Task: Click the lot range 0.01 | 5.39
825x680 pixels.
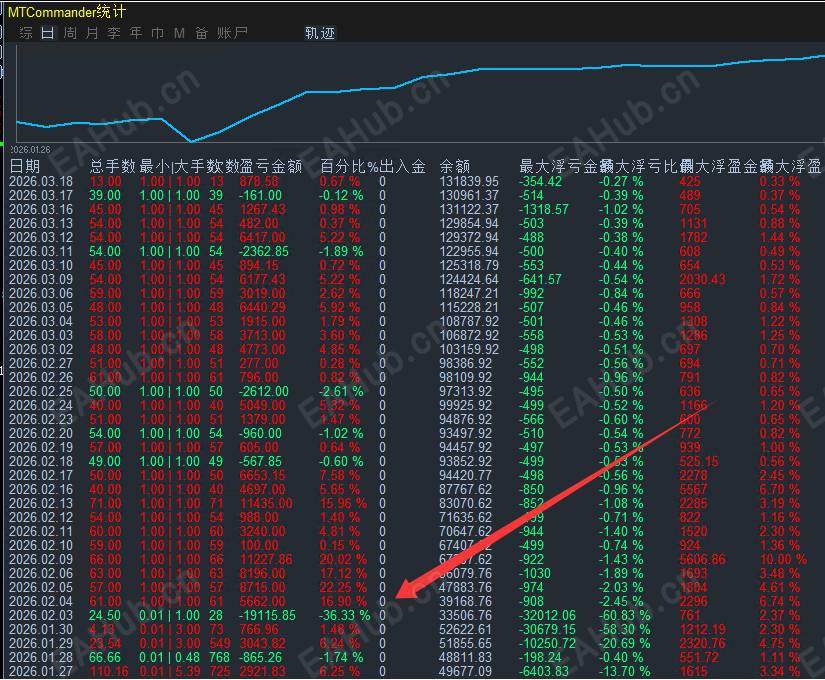Action: pos(170,672)
